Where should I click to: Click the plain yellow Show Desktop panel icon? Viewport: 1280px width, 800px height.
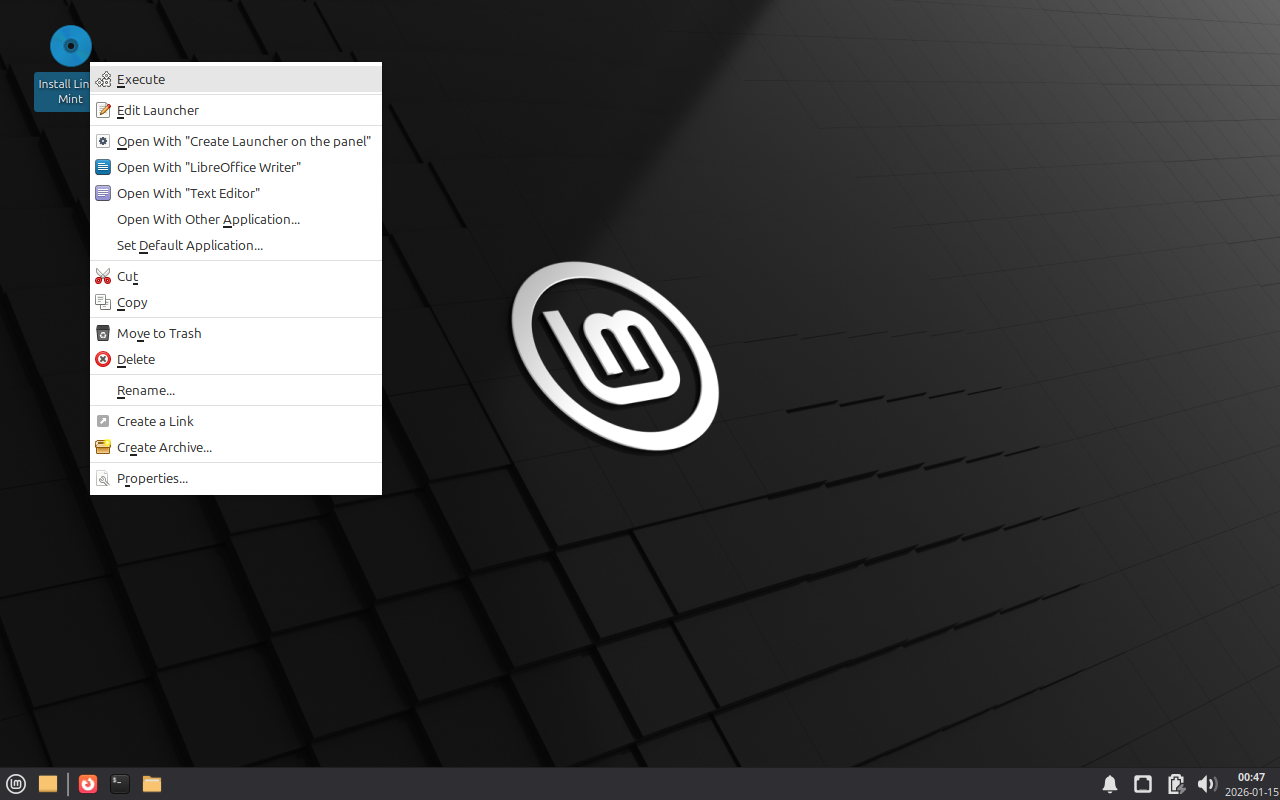48,784
